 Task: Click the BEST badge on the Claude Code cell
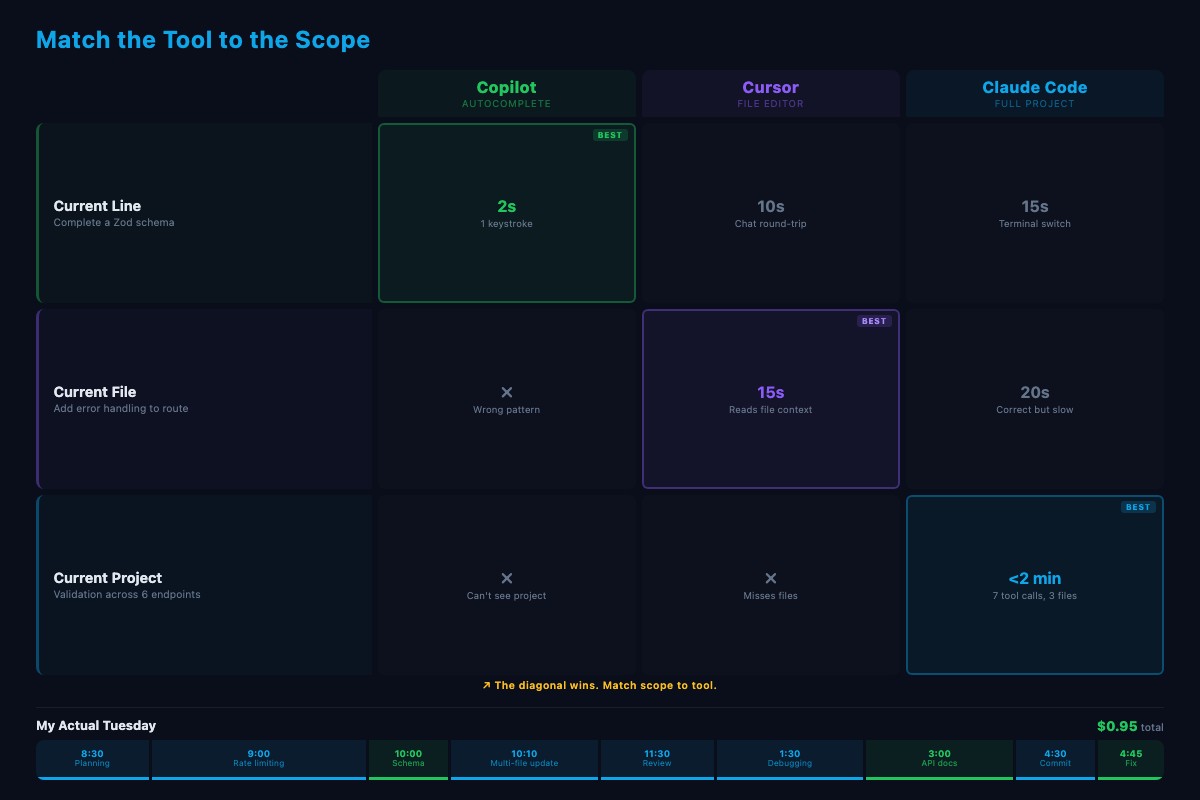tap(1138, 507)
